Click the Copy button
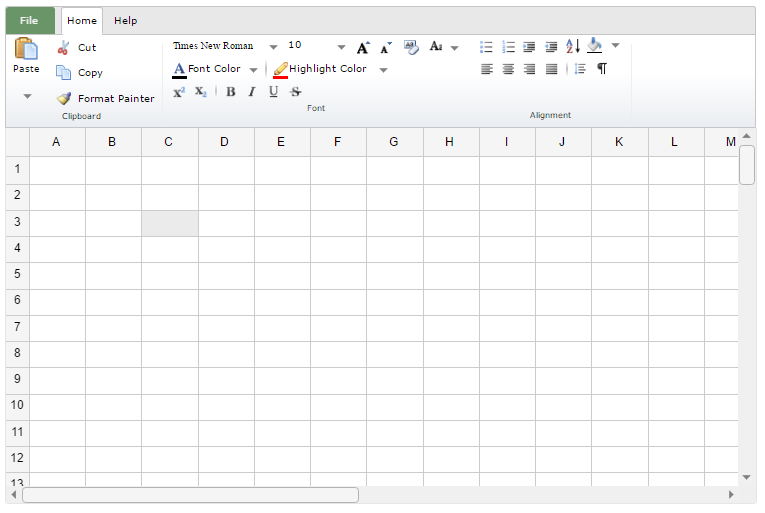The image size is (765, 513). 80,73
